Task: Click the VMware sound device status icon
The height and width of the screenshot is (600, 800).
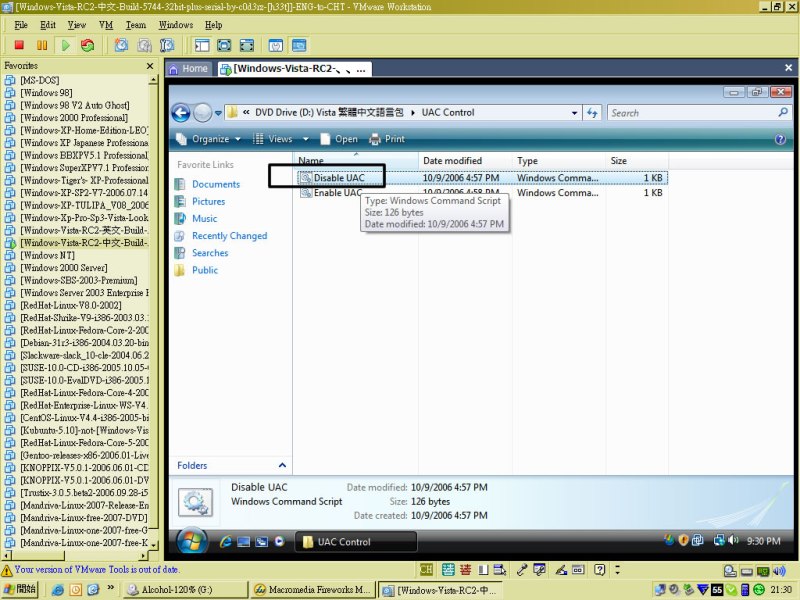Action: click(x=779, y=571)
